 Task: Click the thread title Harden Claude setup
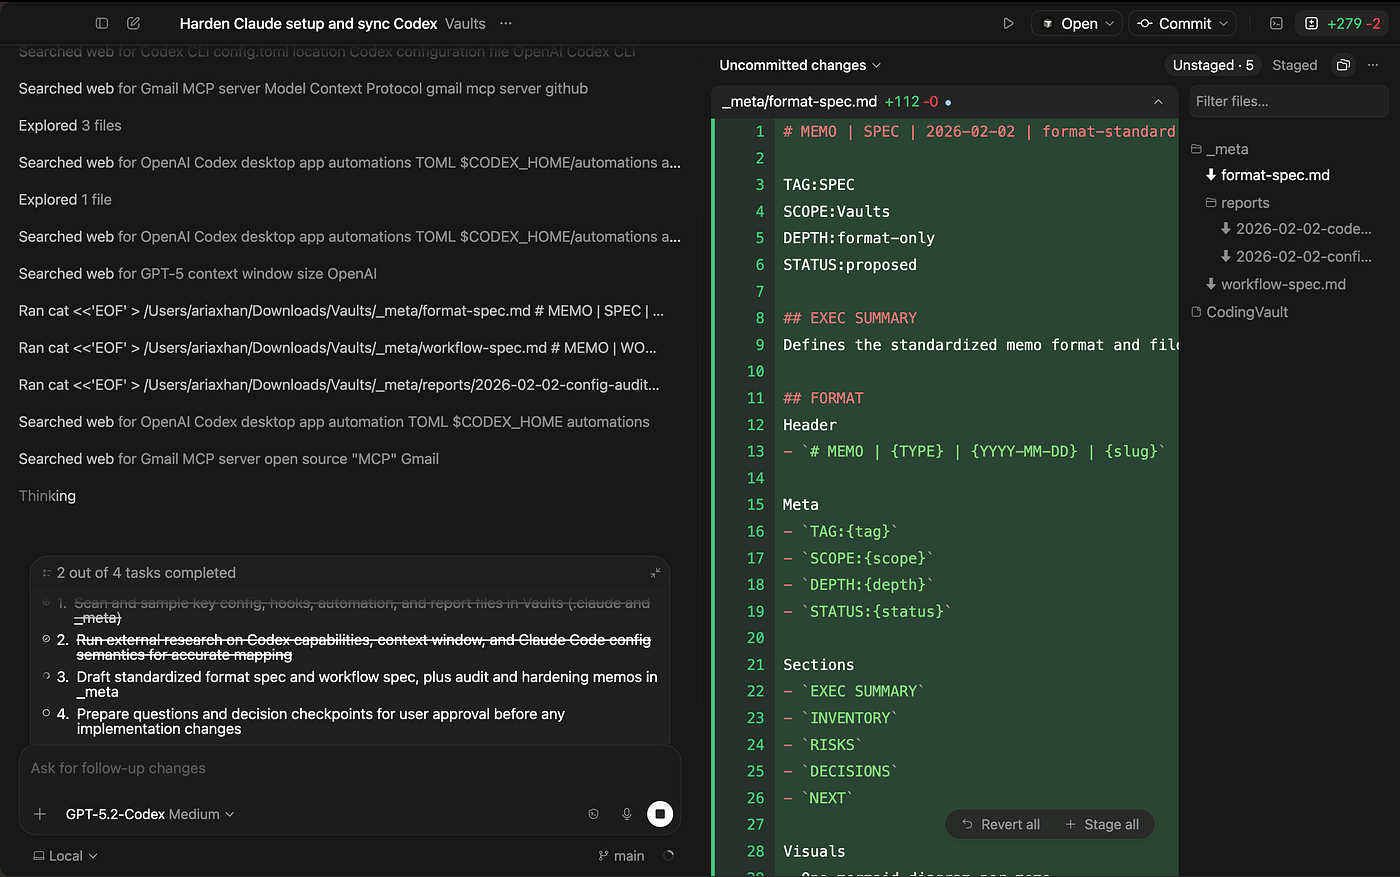point(308,23)
